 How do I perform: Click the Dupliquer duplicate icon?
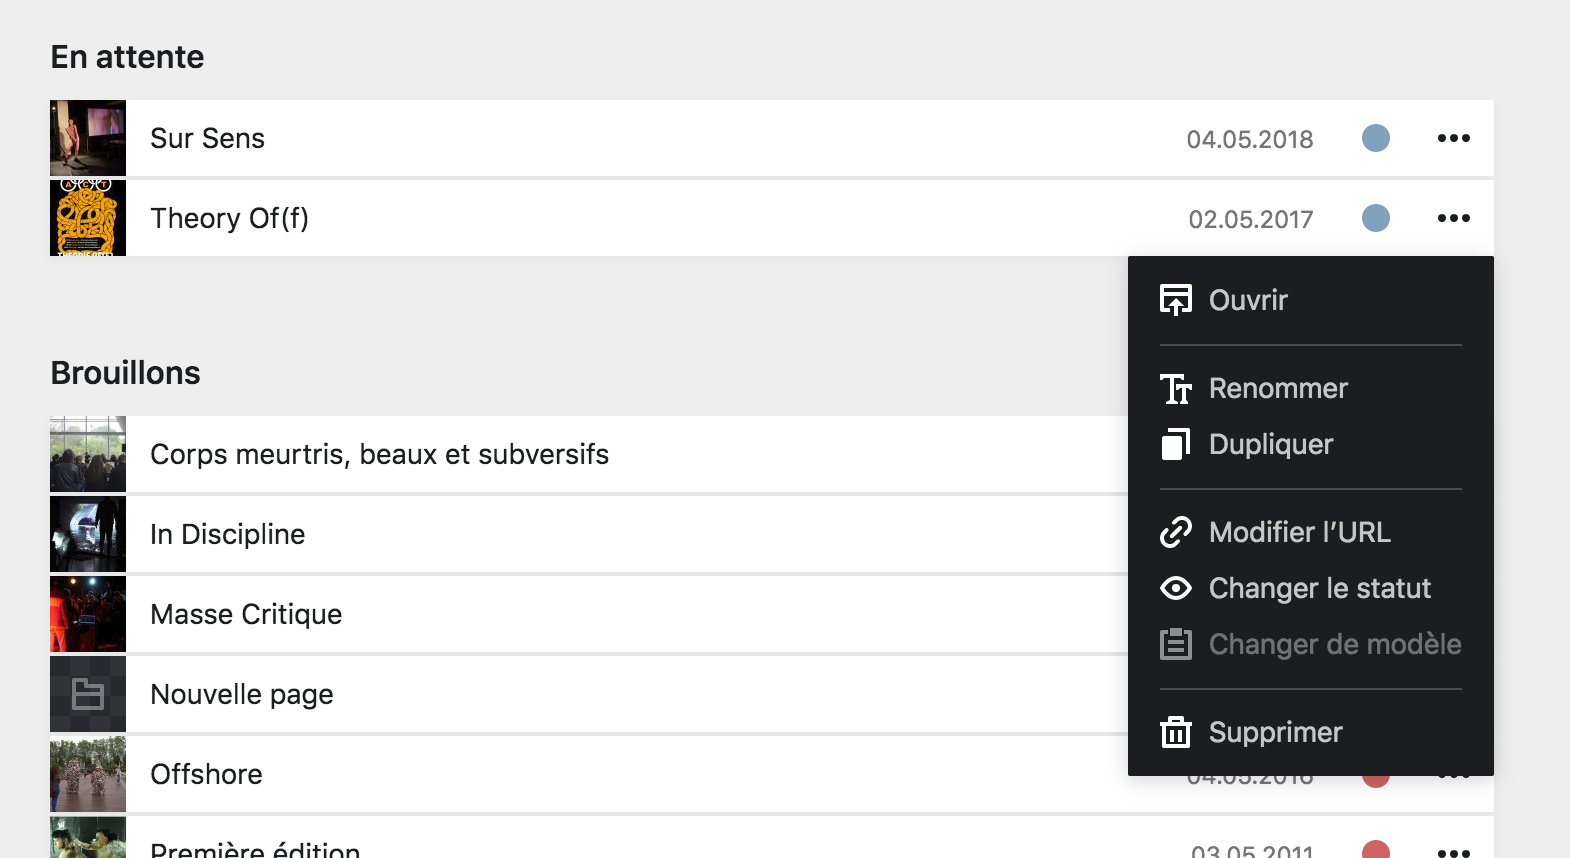coord(1177,444)
